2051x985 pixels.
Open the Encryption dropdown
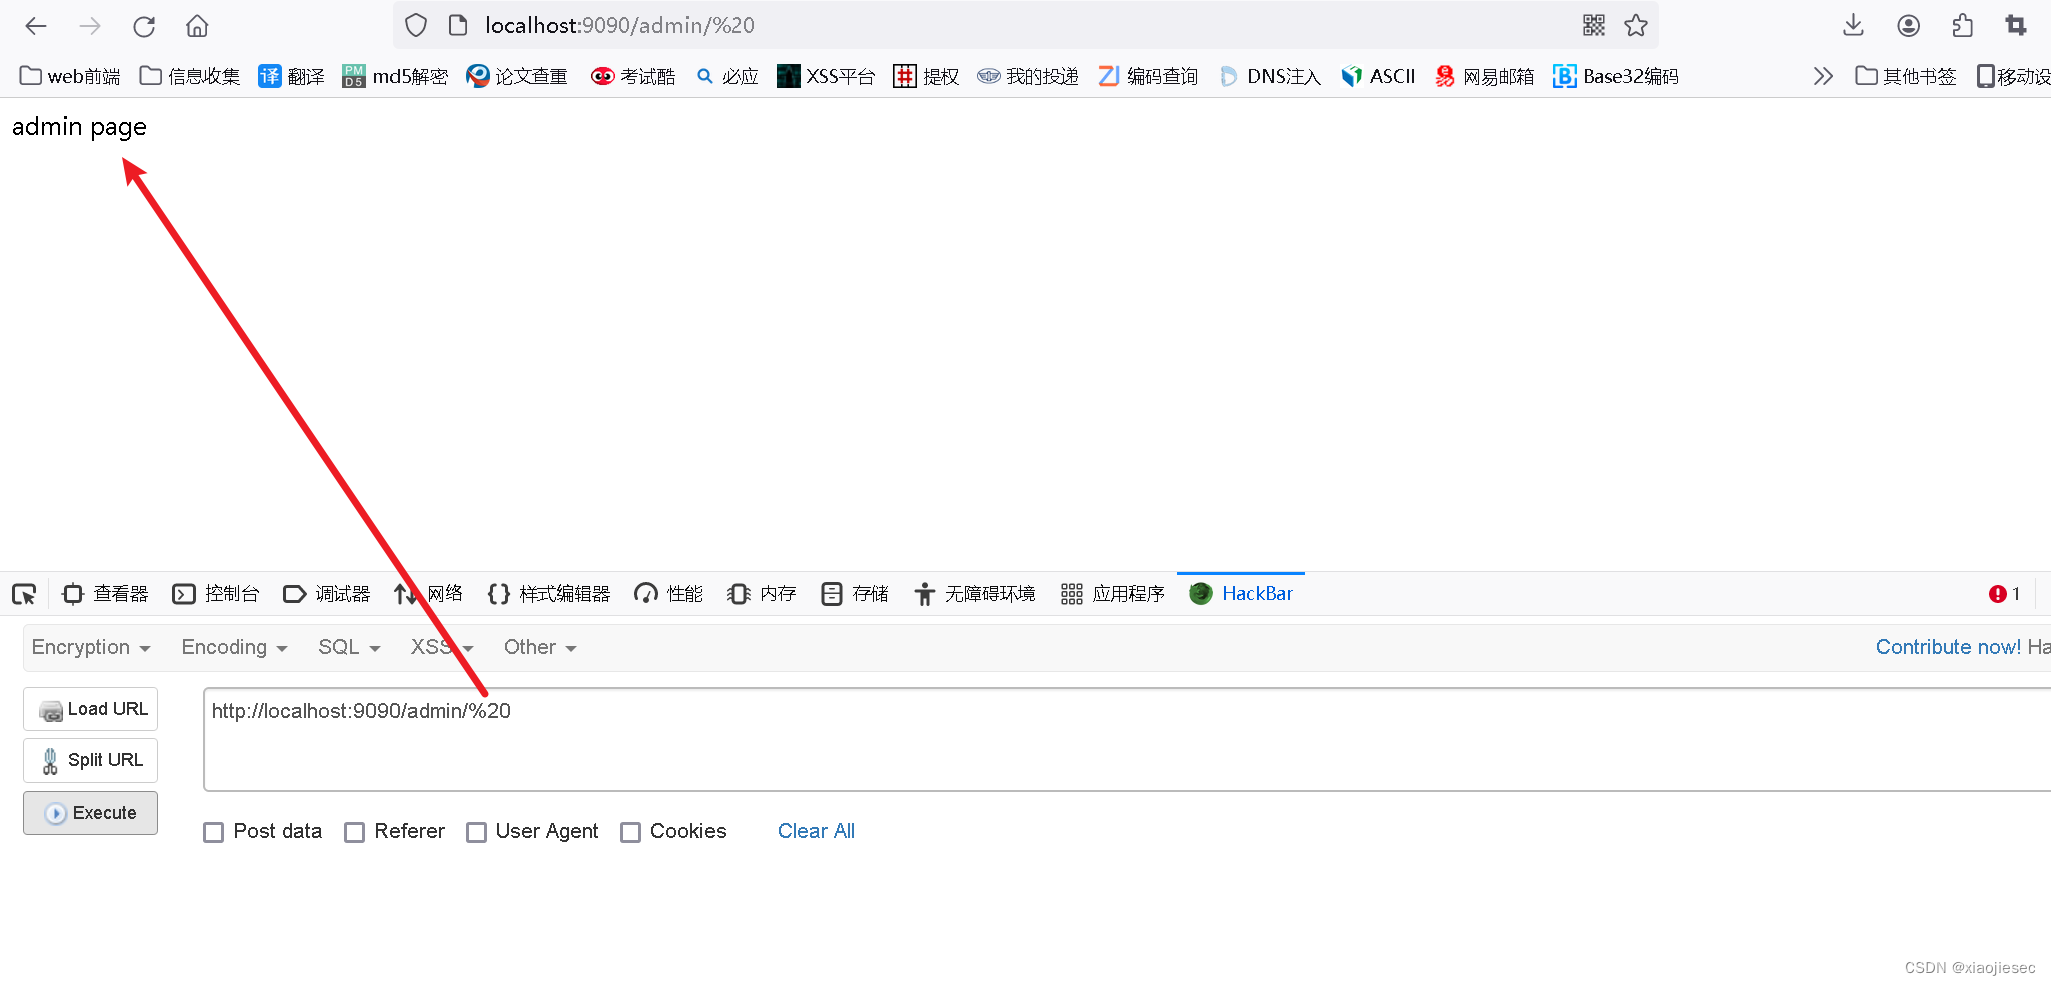click(91, 647)
